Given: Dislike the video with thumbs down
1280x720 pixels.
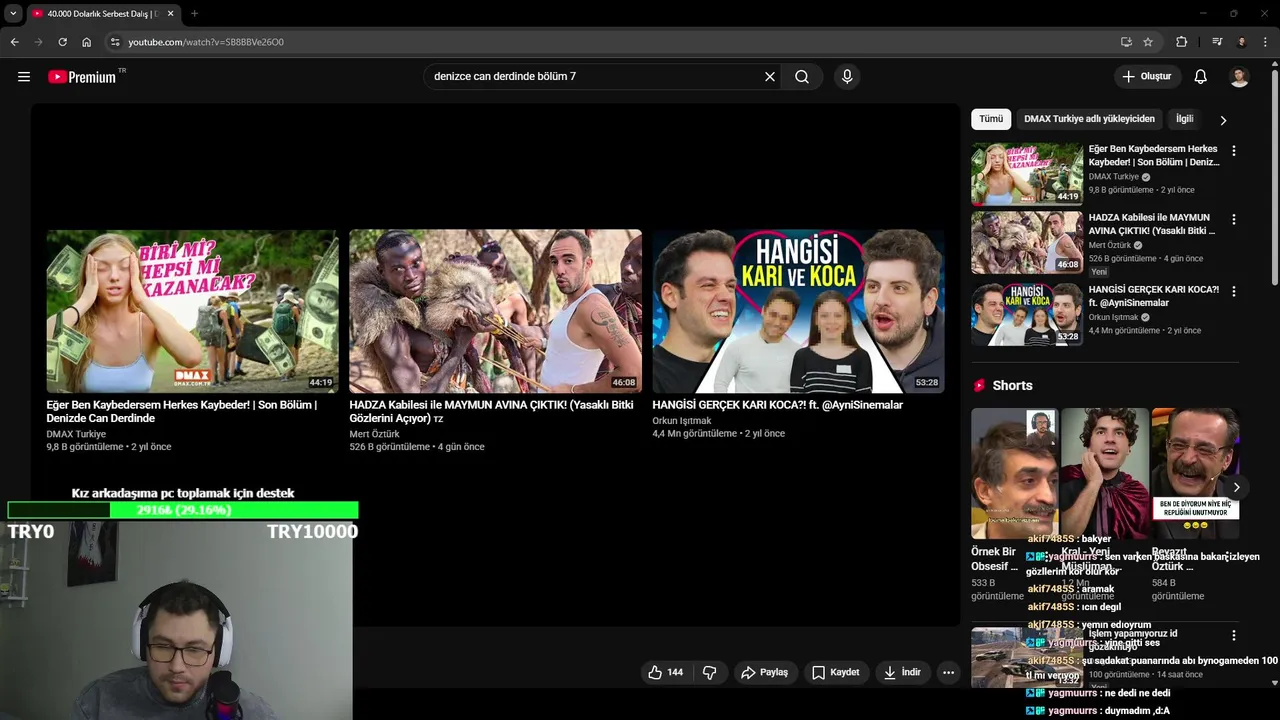Looking at the screenshot, I should coord(710,673).
